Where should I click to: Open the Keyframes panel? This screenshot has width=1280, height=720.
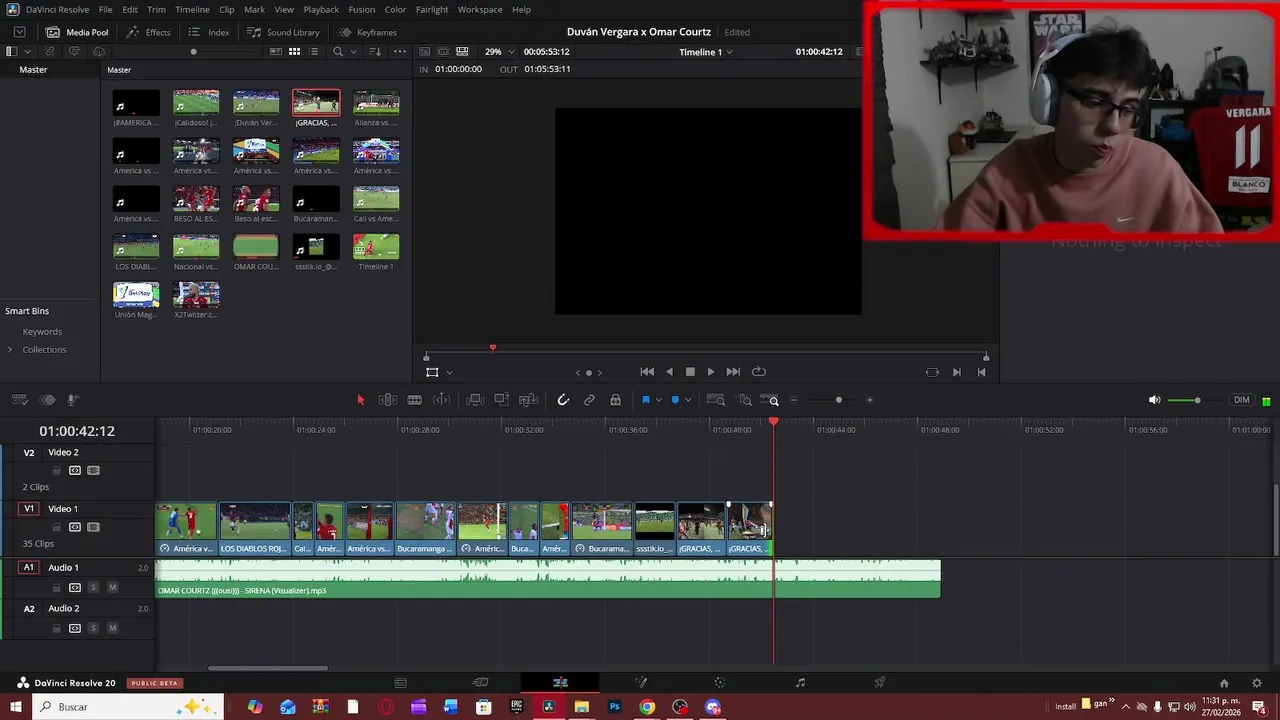[367, 32]
